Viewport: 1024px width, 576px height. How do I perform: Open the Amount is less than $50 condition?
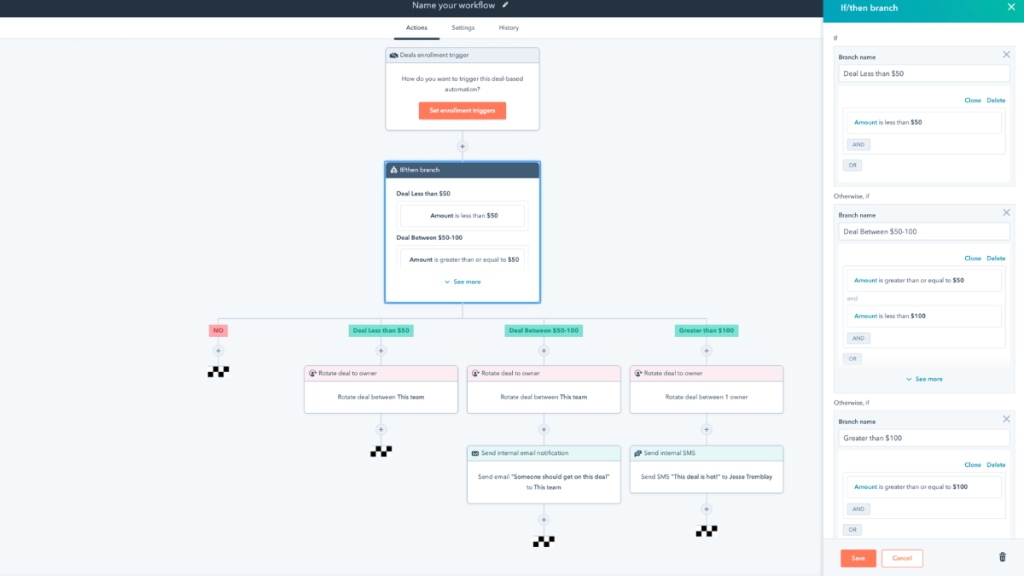click(923, 122)
